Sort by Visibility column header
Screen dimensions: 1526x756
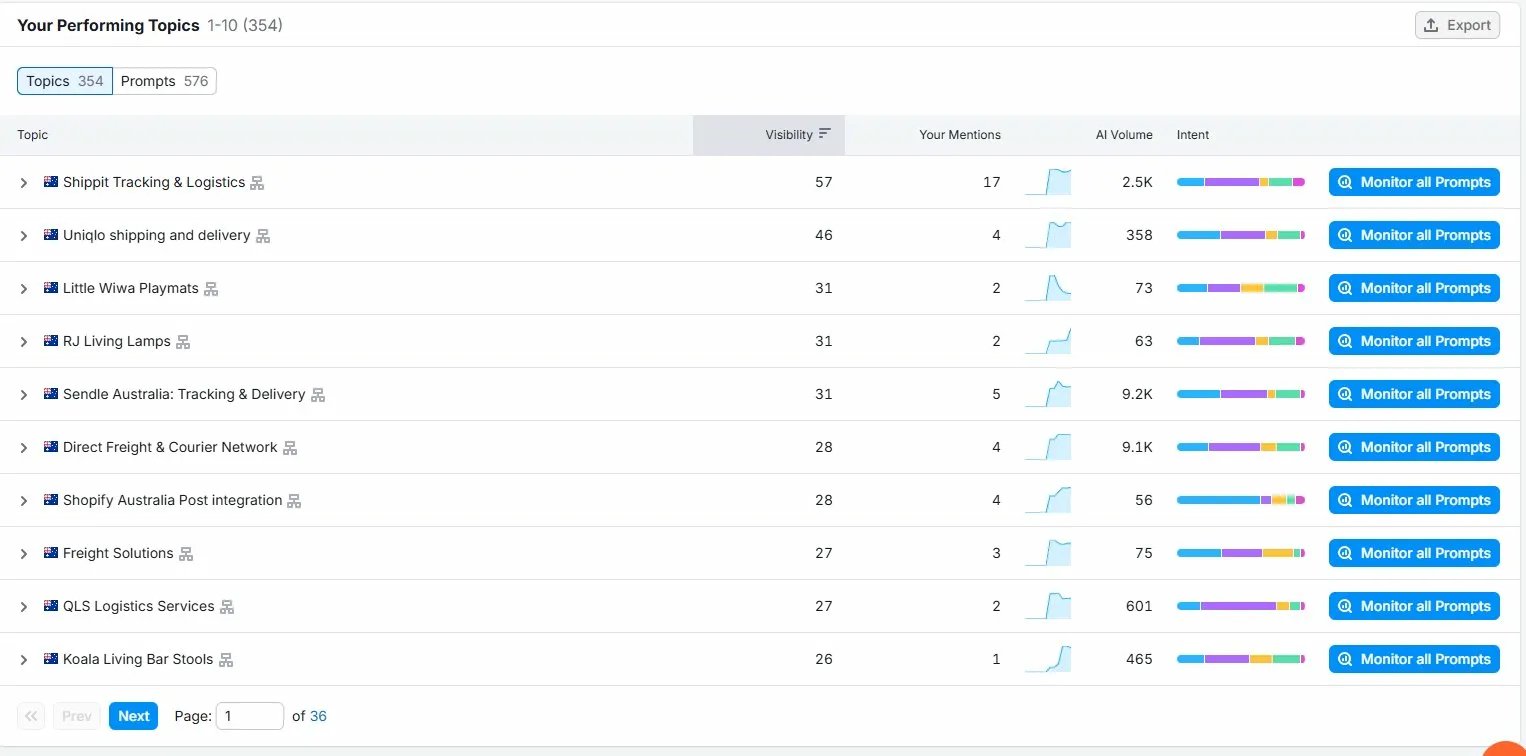point(769,135)
